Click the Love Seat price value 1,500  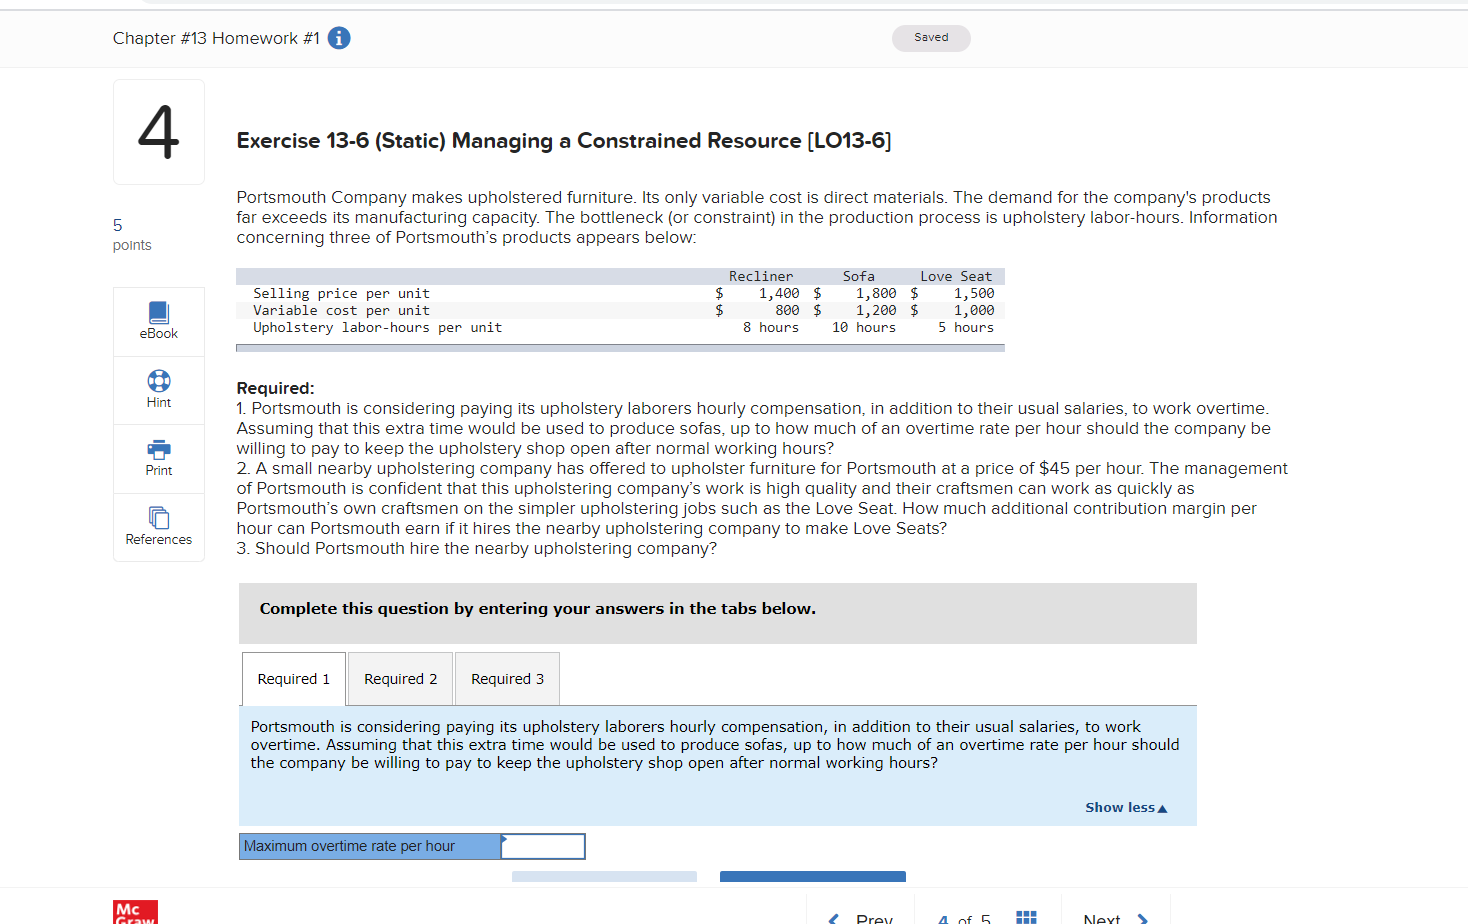click(974, 293)
